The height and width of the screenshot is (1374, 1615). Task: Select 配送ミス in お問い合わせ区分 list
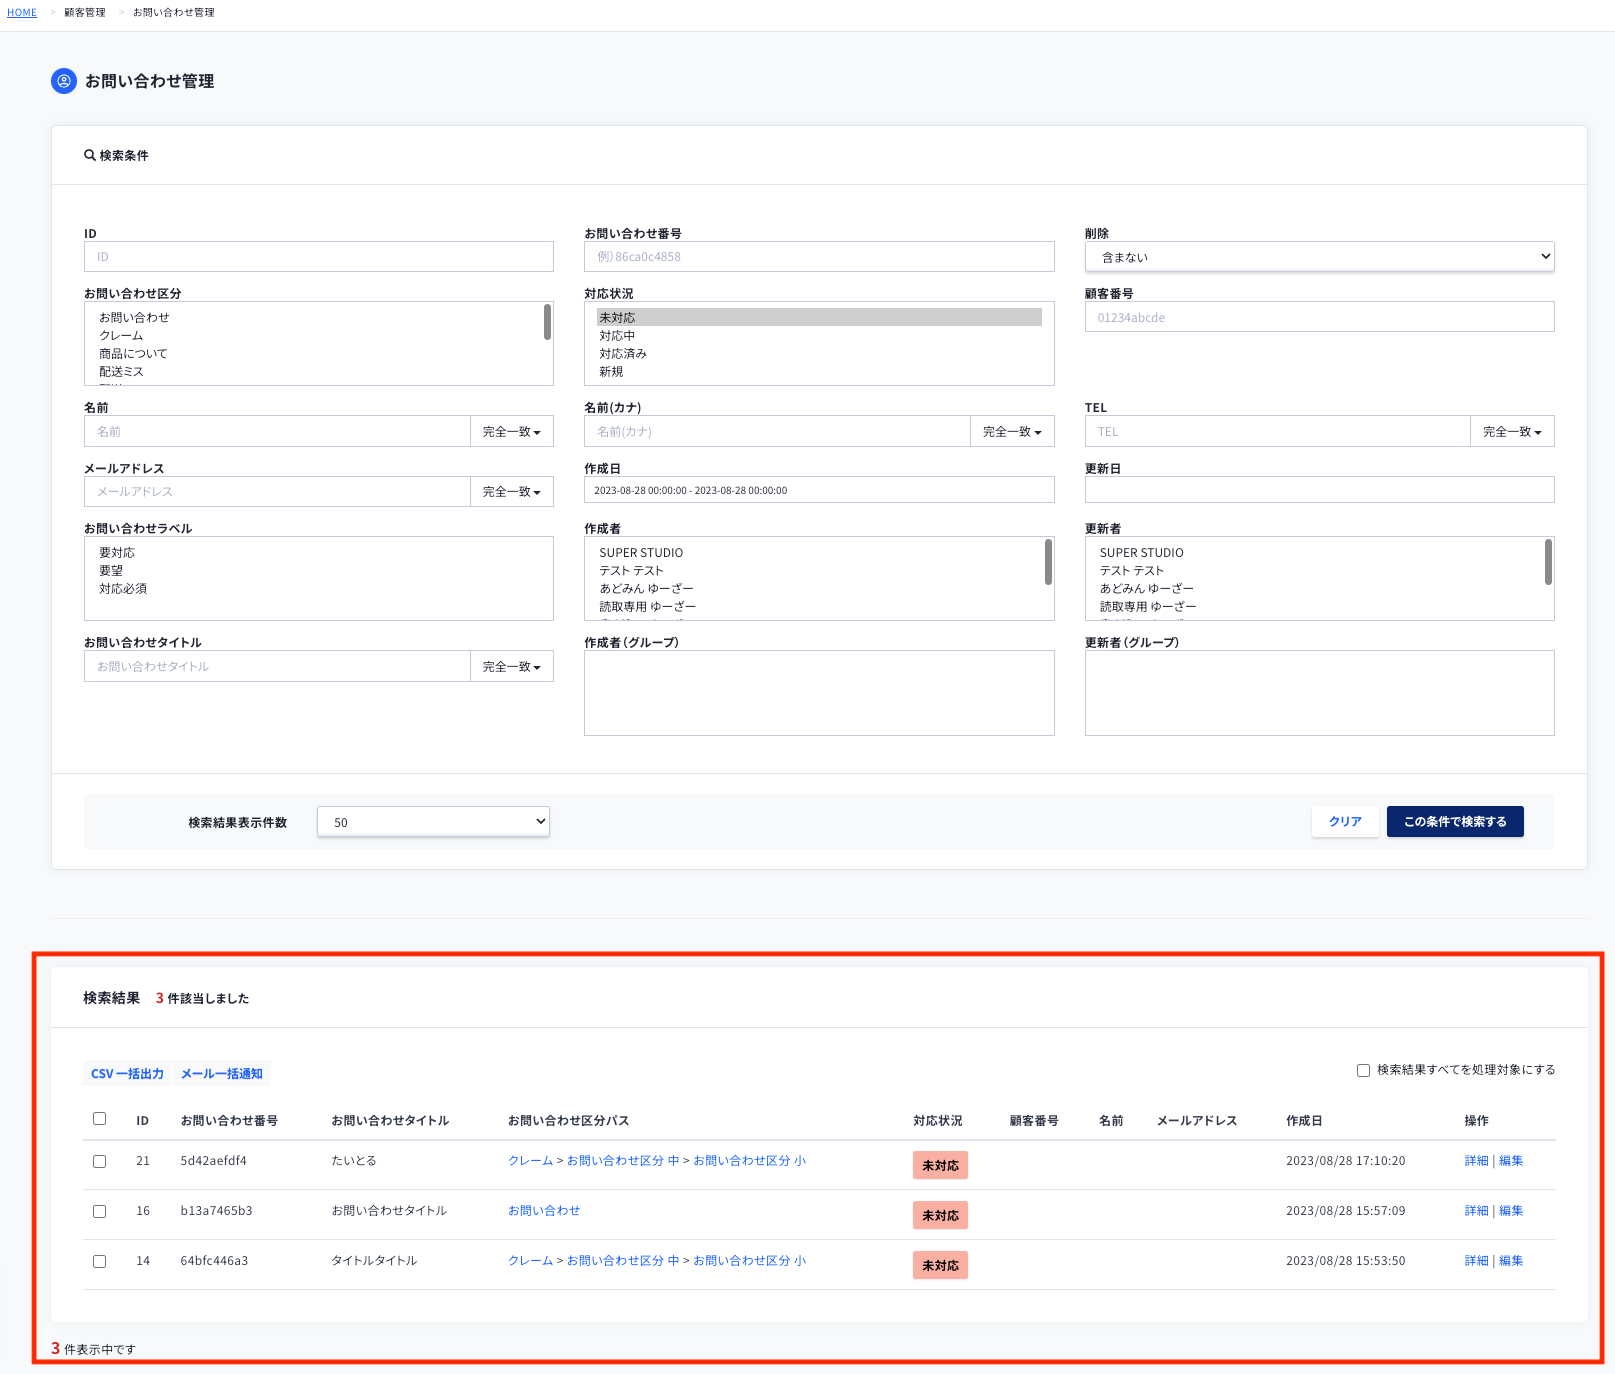[121, 371]
